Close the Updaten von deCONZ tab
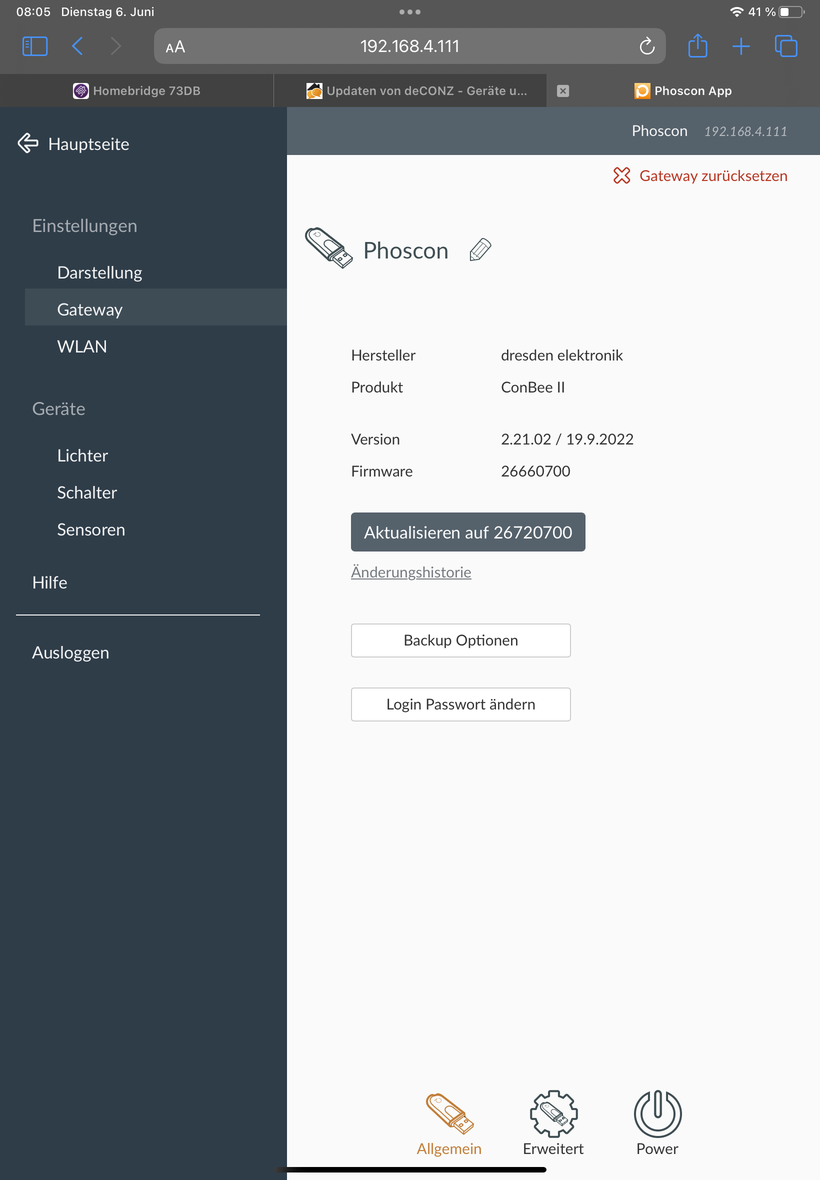The image size is (820, 1180). (x=563, y=91)
